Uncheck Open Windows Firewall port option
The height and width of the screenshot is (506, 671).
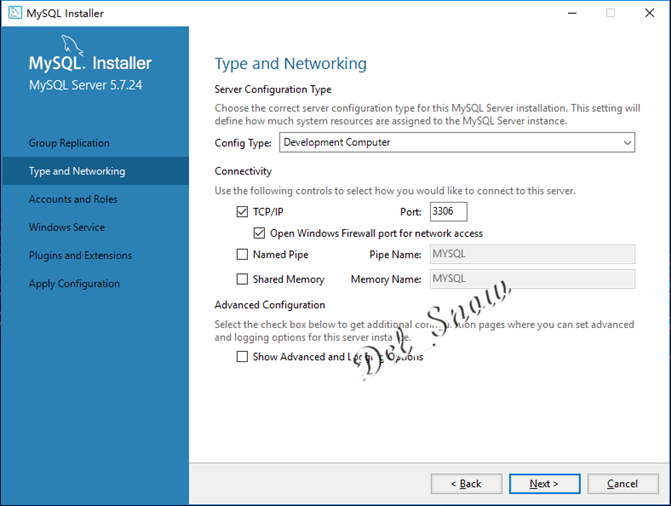259,233
